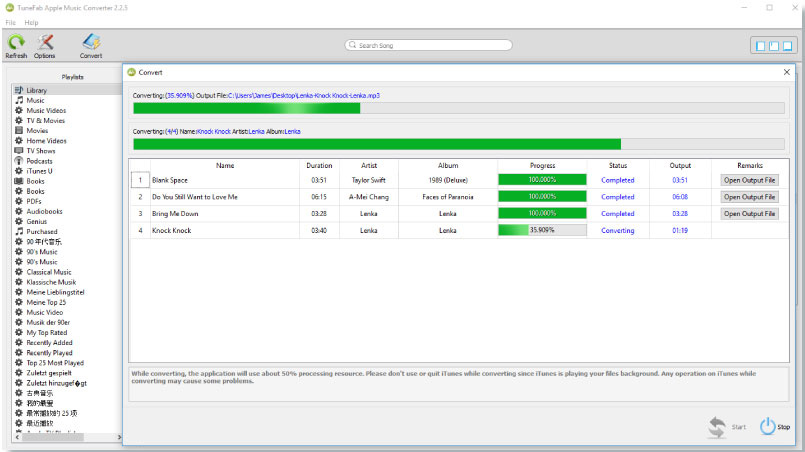Select Recently Played playlist
The height and width of the screenshot is (452, 805).
pyautogui.click(x=49, y=353)
